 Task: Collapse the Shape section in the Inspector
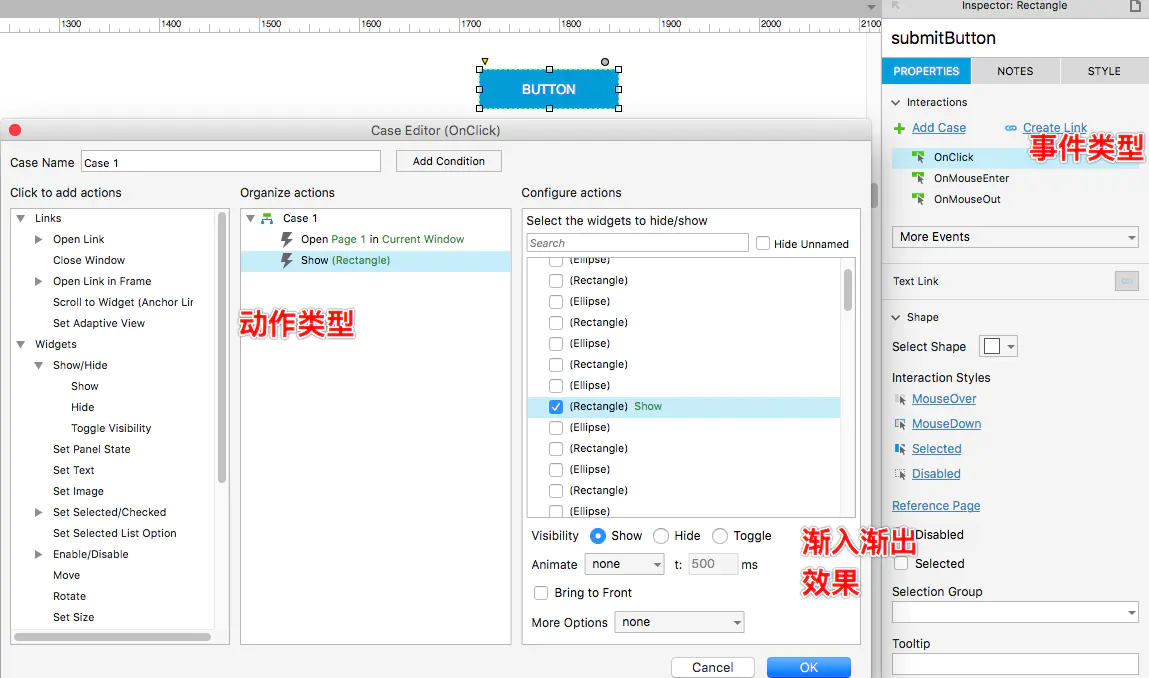895,317
